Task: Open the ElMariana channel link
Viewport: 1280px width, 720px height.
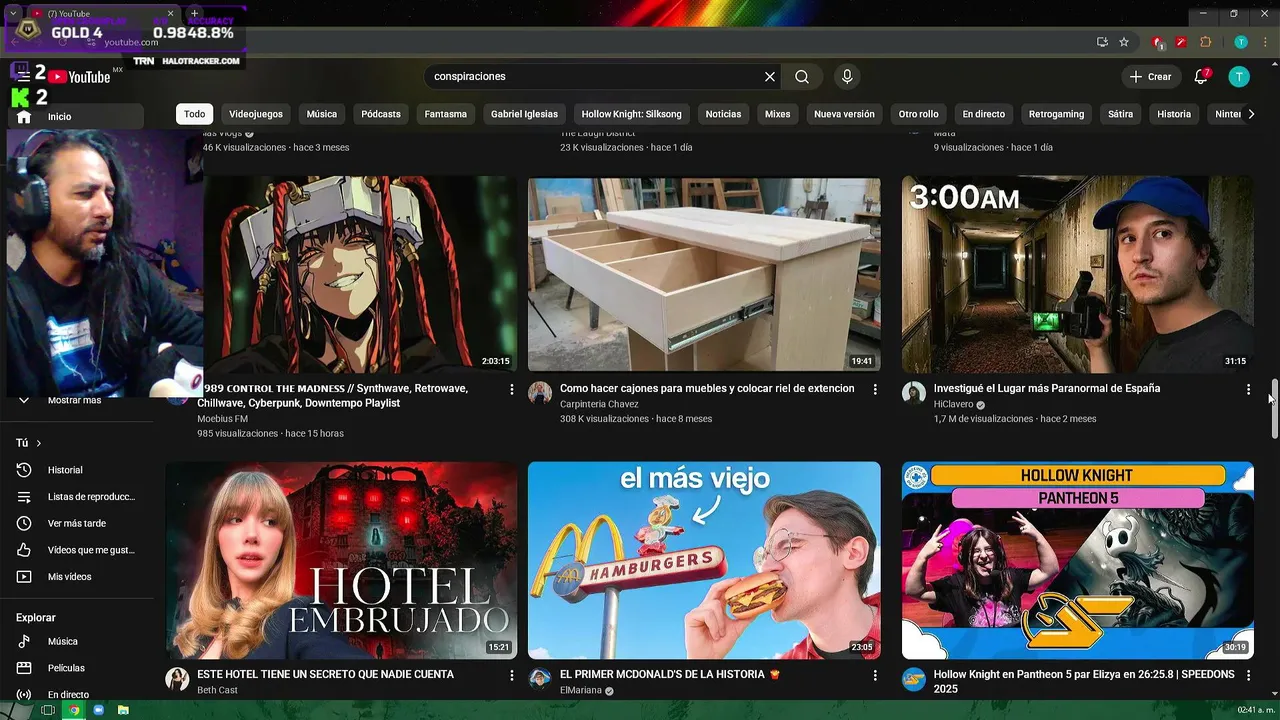Action: tap(580, 690)
